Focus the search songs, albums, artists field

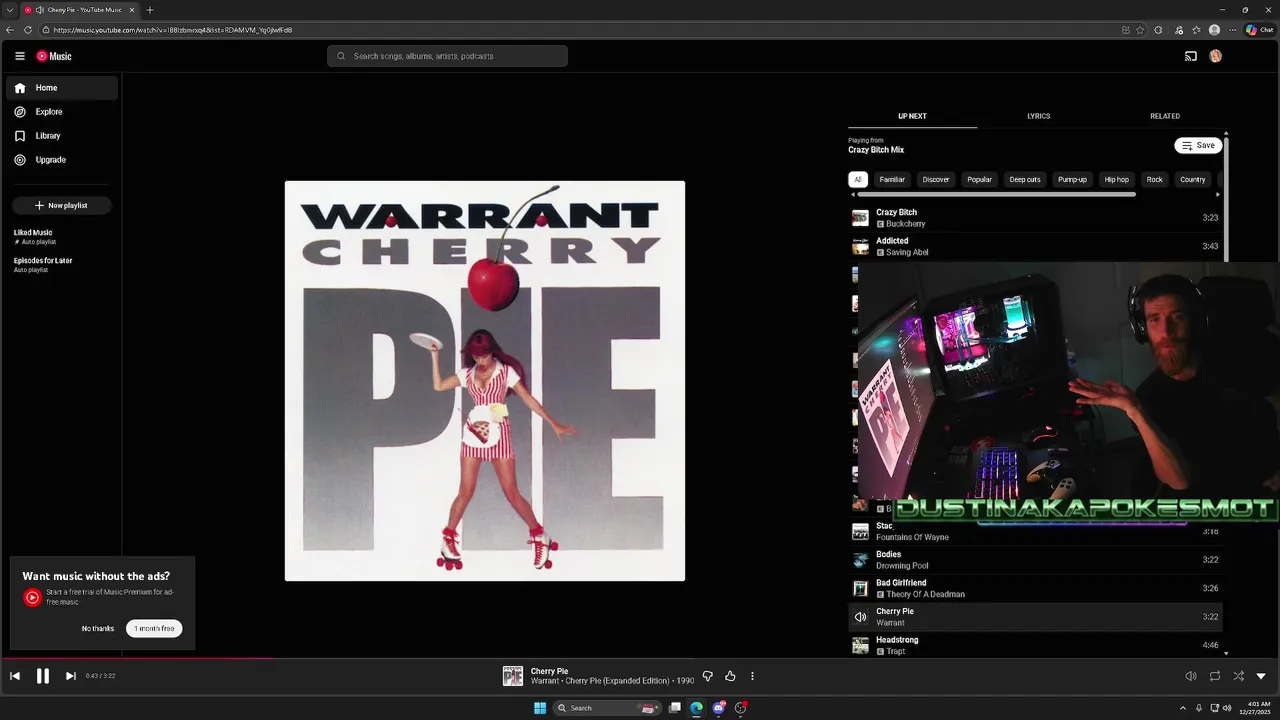point(447,56)
